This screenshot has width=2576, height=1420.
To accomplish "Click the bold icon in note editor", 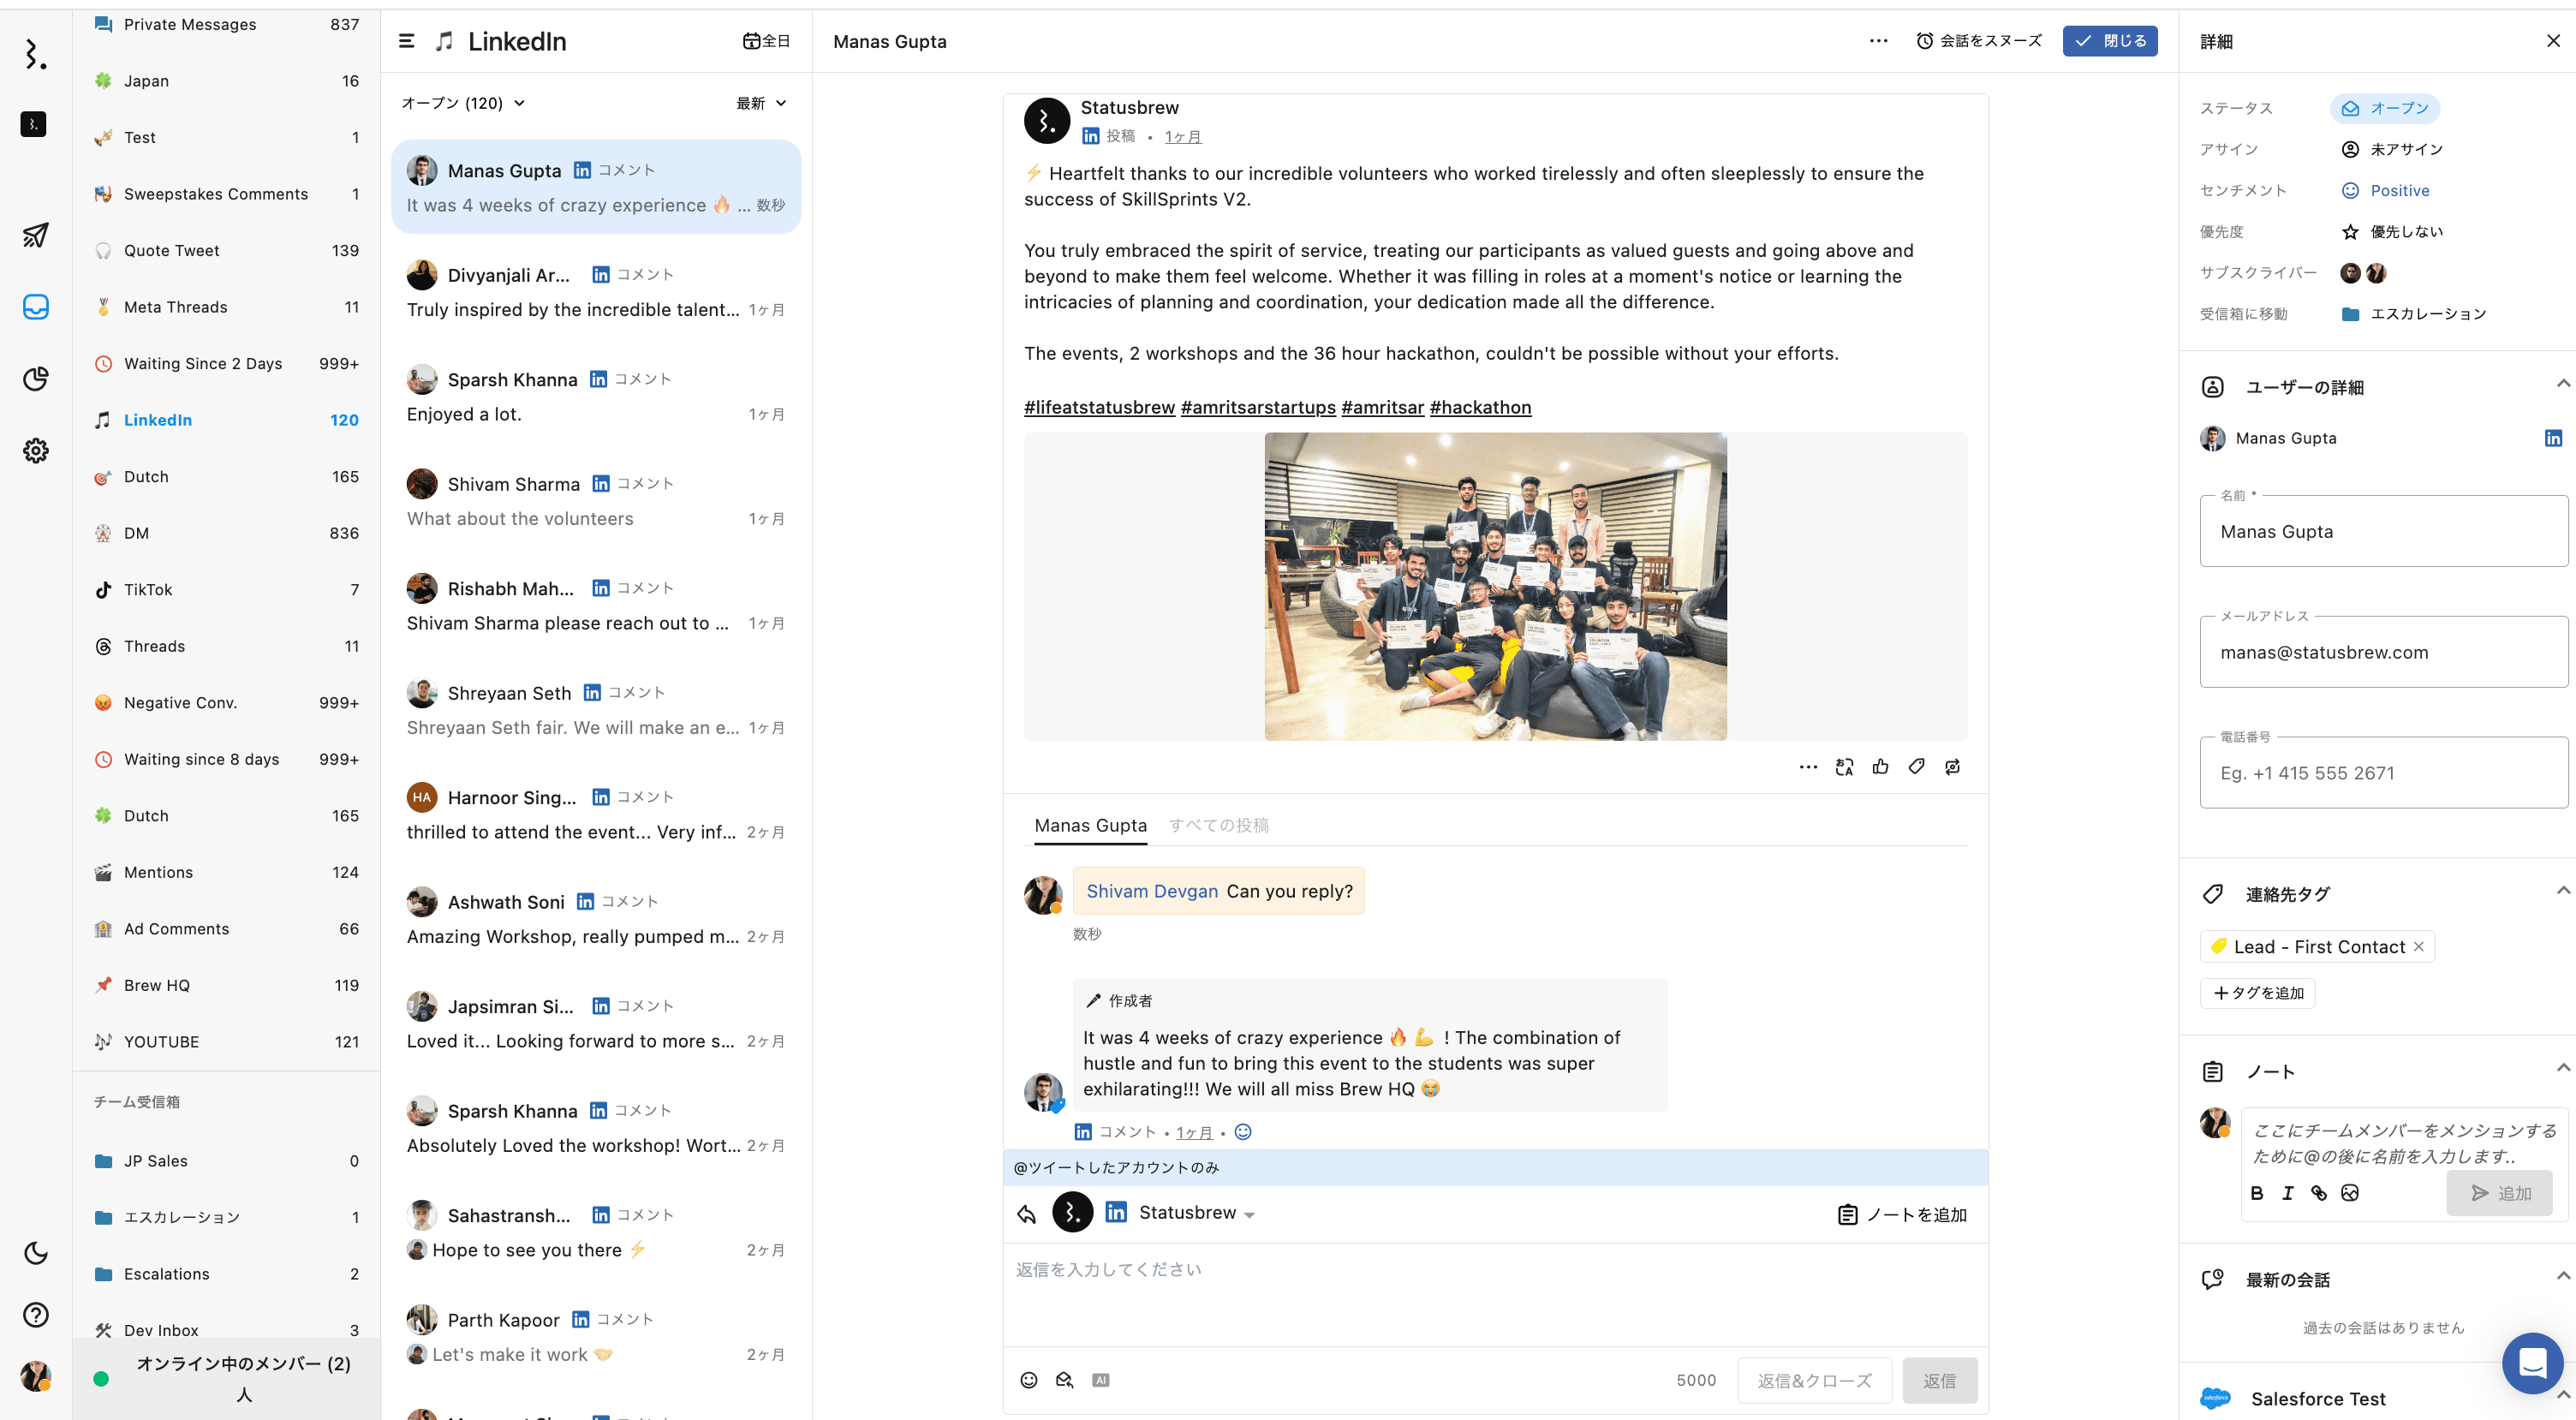I will pos(2257,1193).
